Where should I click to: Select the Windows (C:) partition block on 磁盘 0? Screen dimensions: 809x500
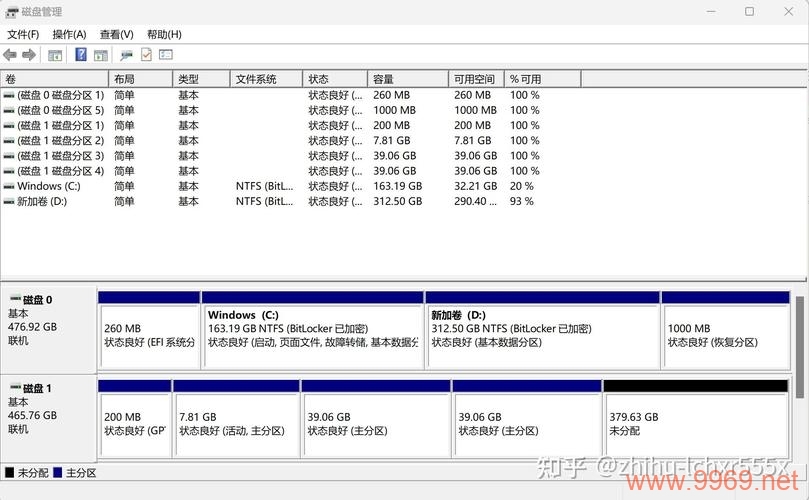point(313,330)
